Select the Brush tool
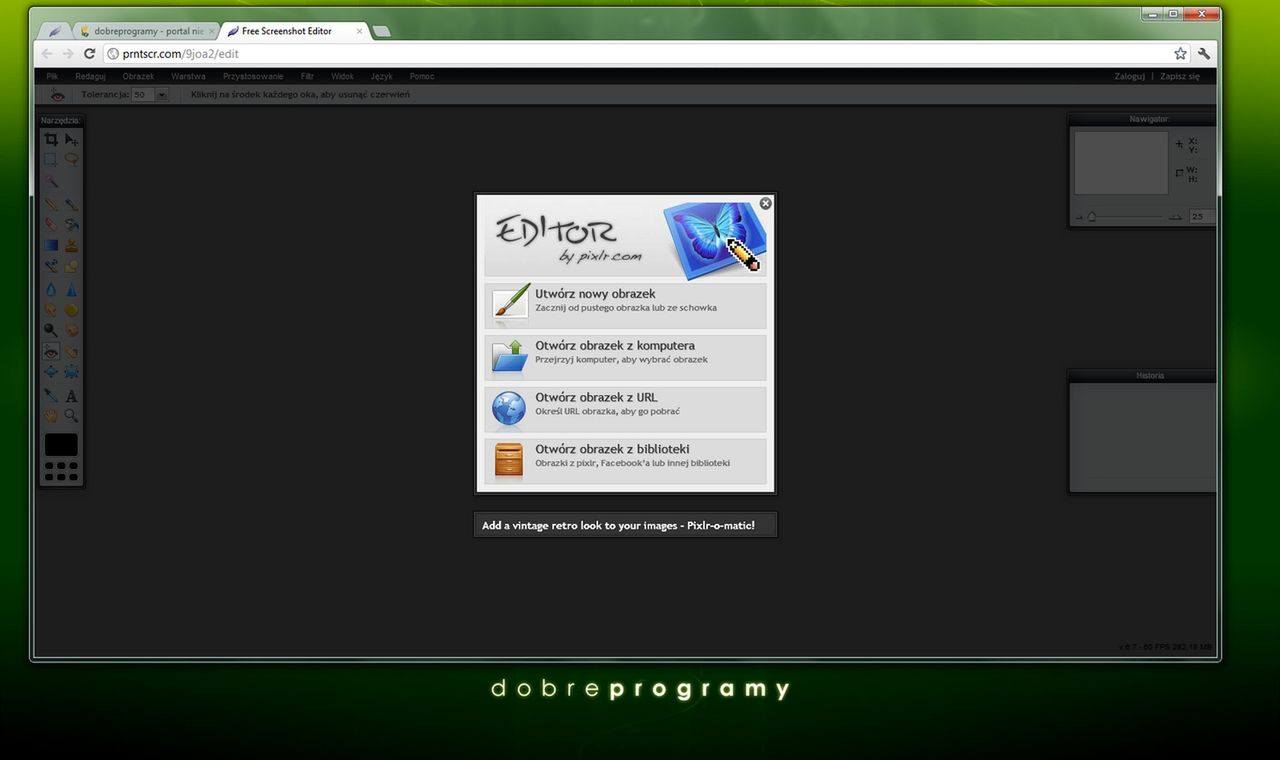The image size is (1280, 760). (x=71, y=203)
